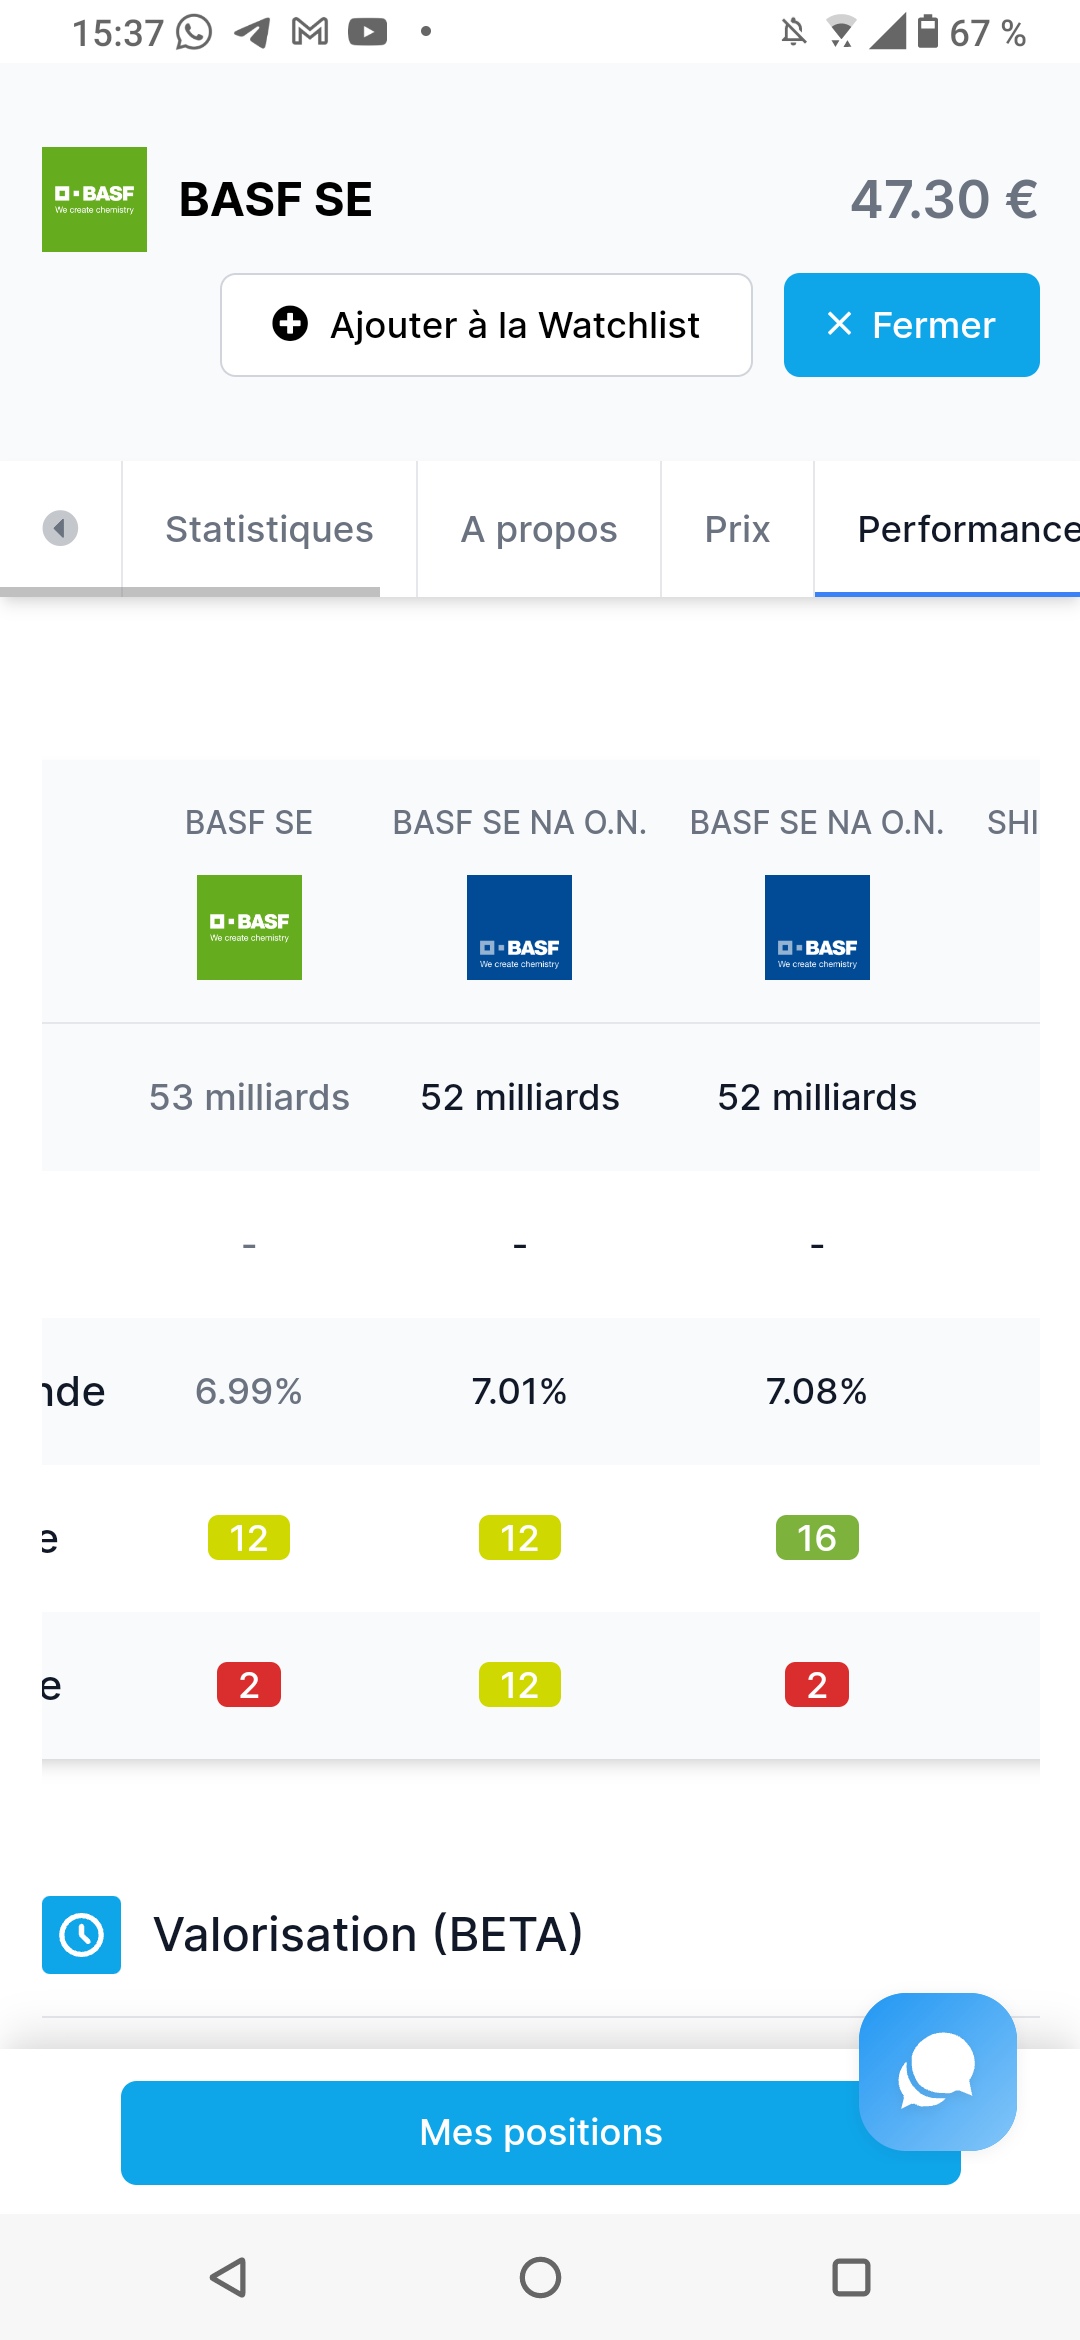Screen dimensions: 1080x2340
Task: Tap the YouTube notification icon
Action: coord(367,33)
